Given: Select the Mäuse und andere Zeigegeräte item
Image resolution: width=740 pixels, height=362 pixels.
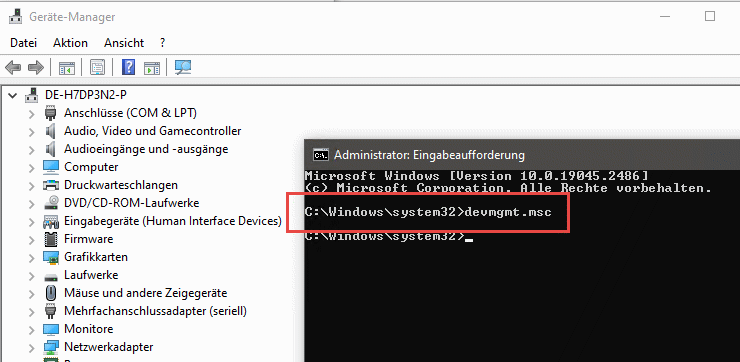Looking at the screenshot, I should pyautogui.click(x=145, y=293).
